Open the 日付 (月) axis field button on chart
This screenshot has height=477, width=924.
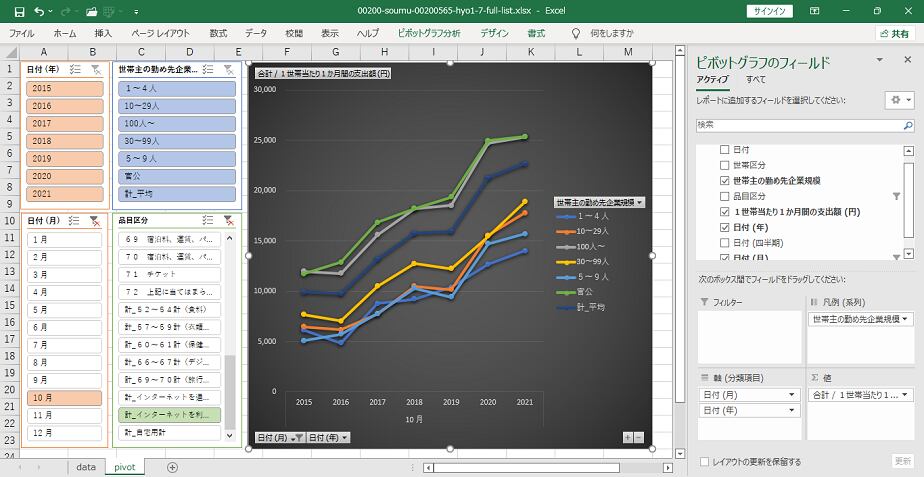[x=280, y=437]
